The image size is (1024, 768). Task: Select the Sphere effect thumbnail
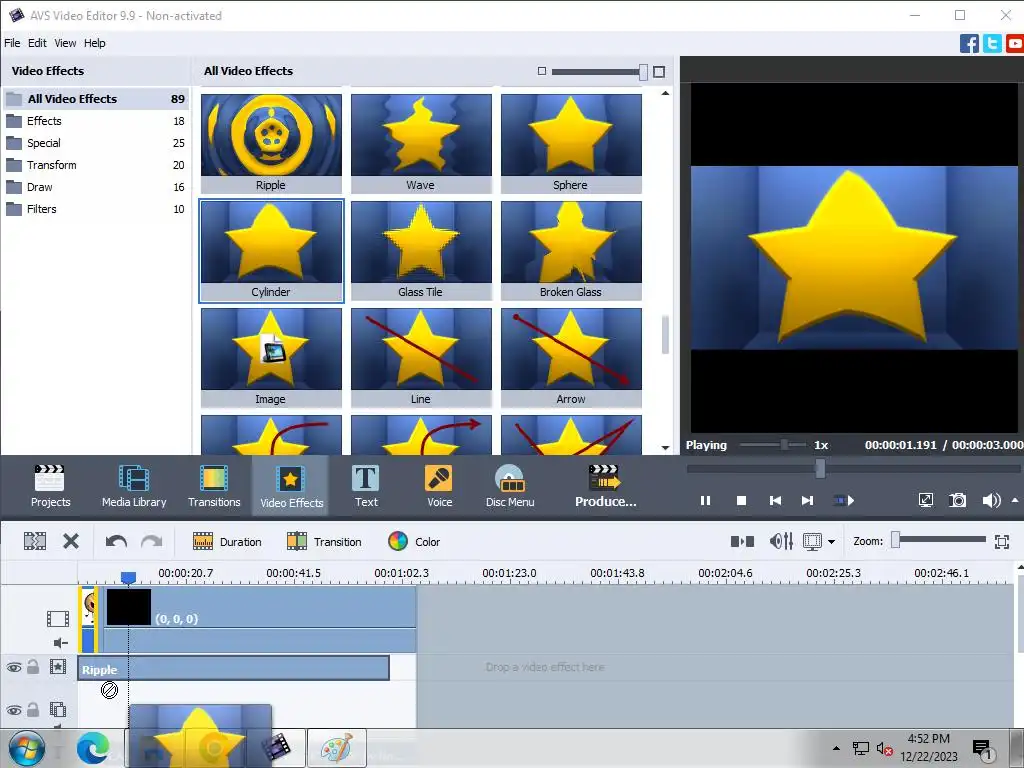click(x=571, y=143)
